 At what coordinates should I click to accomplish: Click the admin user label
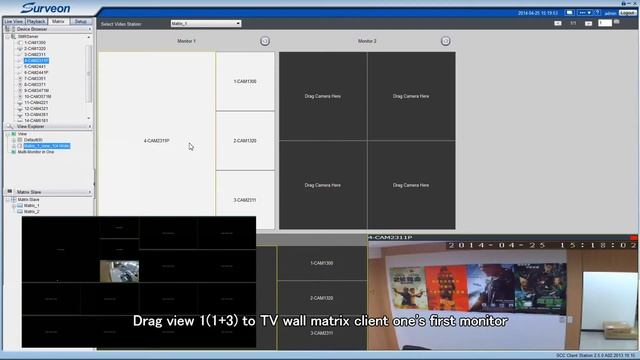[610, 13]
